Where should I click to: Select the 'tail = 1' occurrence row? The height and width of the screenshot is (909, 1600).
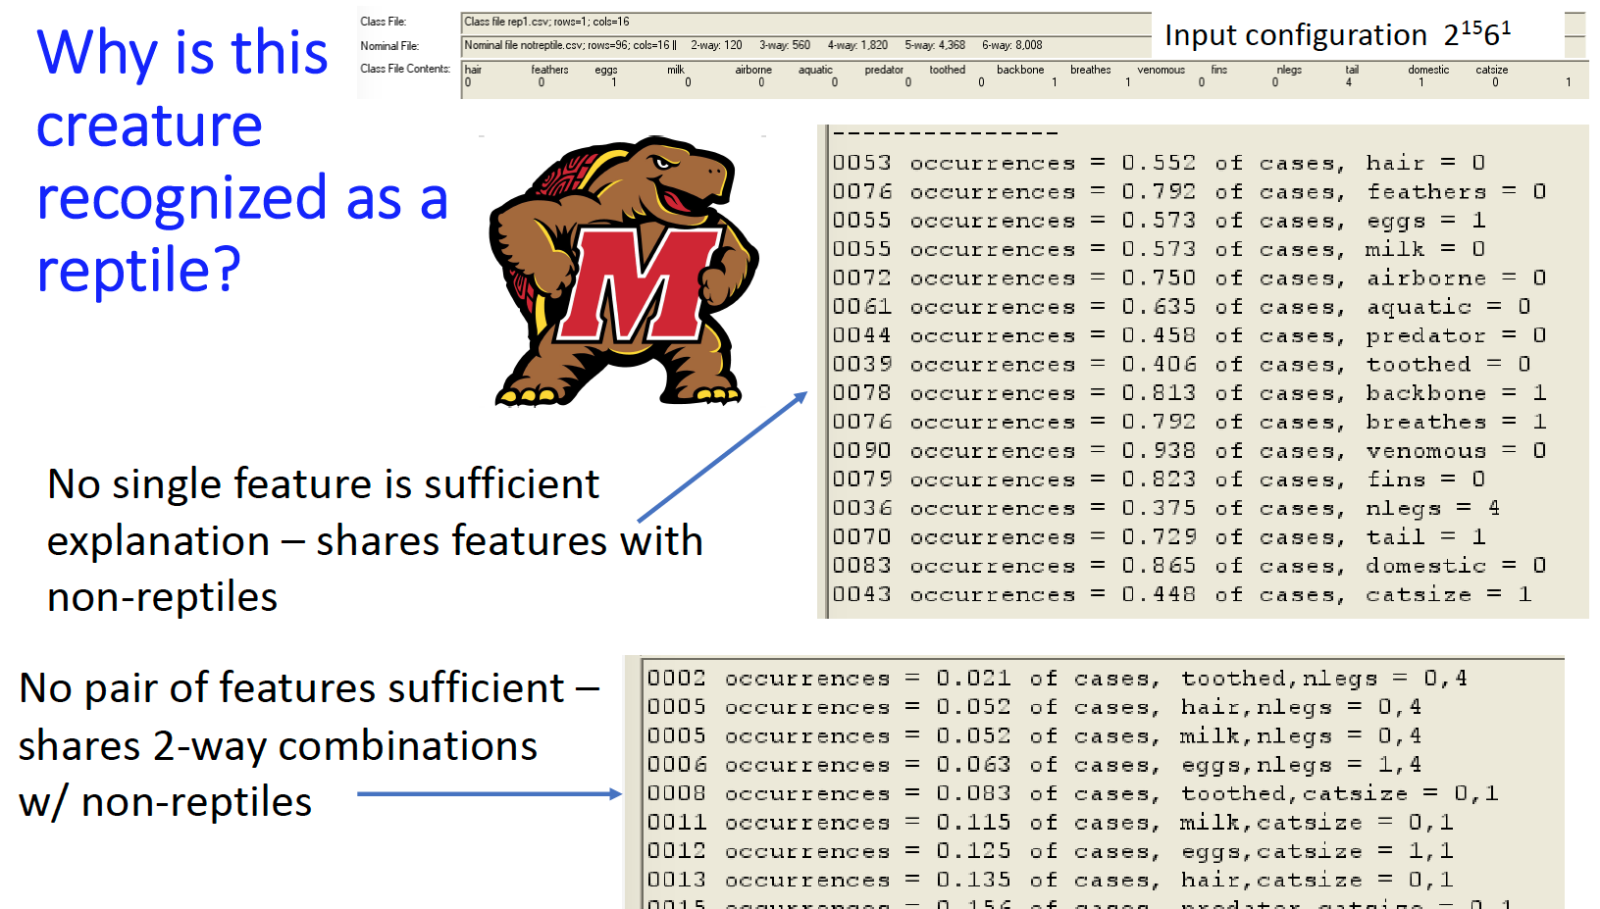tap(1160, 537)
